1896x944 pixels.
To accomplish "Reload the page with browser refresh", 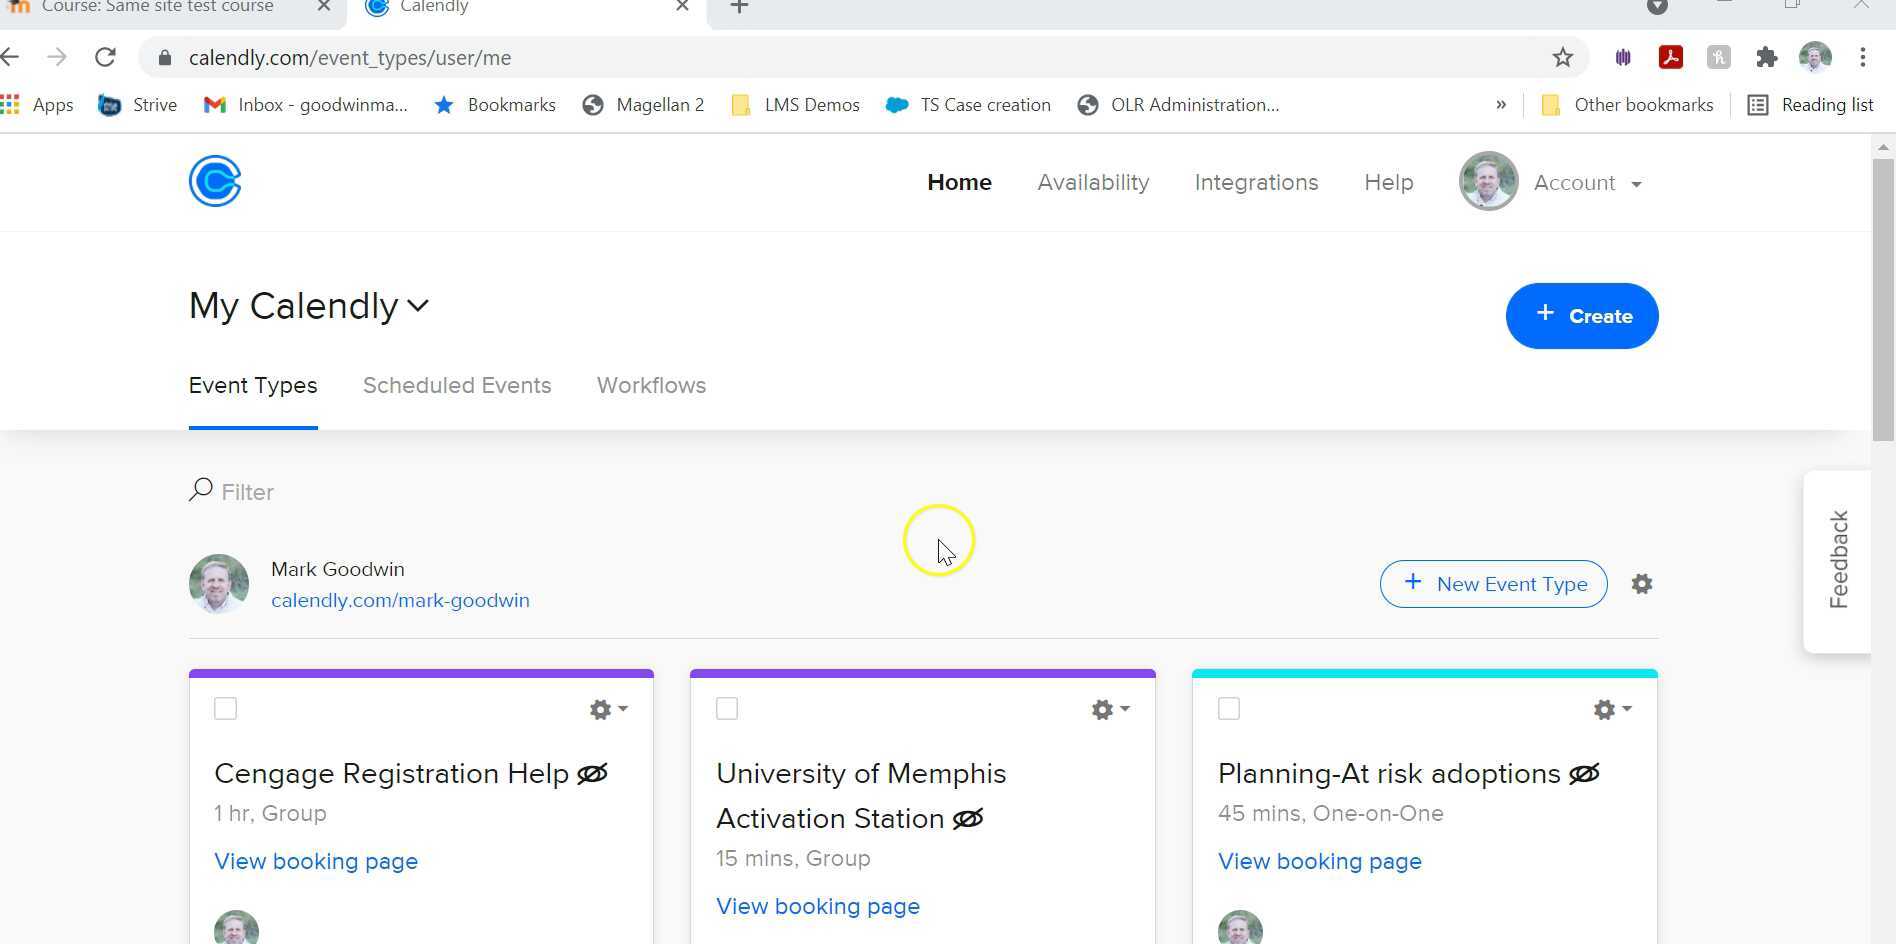I will tap(105, 58).
